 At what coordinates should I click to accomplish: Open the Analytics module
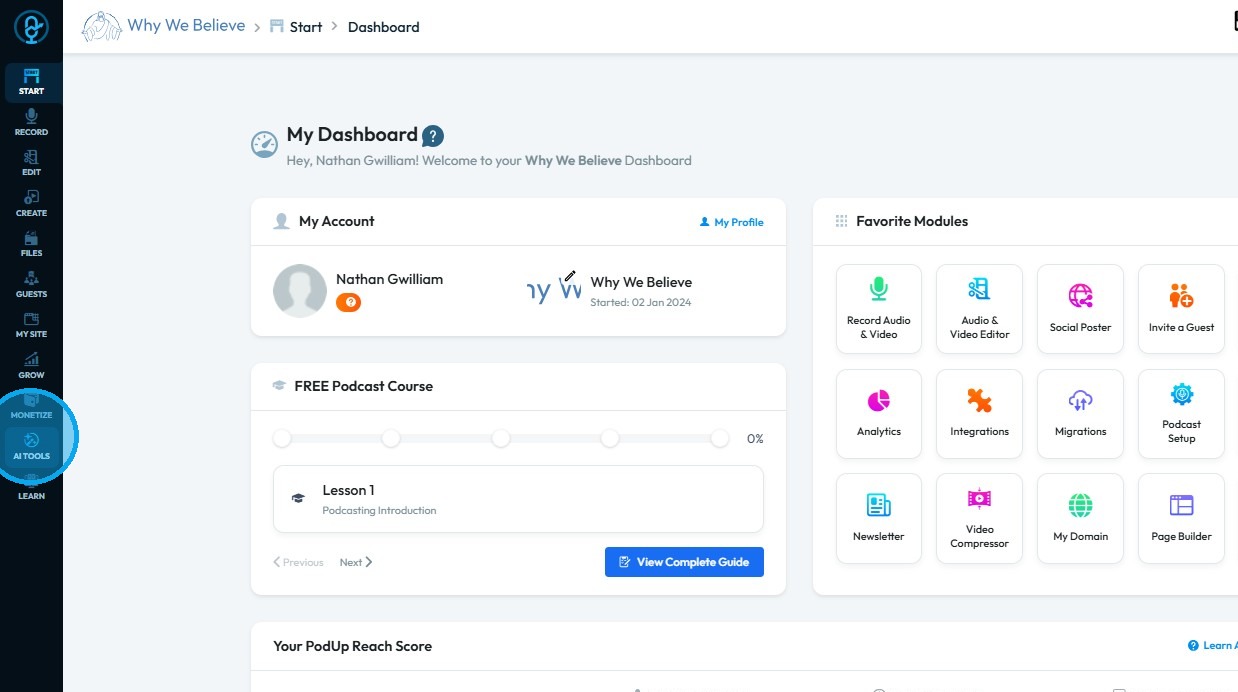tap(878, 413)
